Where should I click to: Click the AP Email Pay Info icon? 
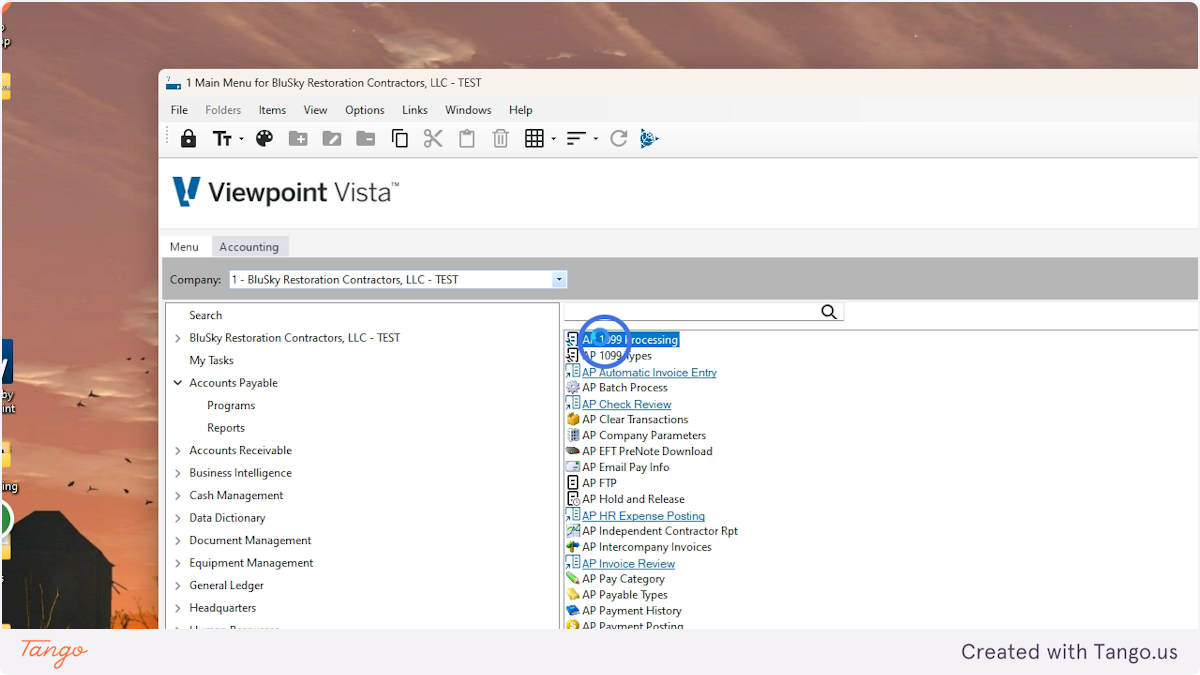pos(573,467)
